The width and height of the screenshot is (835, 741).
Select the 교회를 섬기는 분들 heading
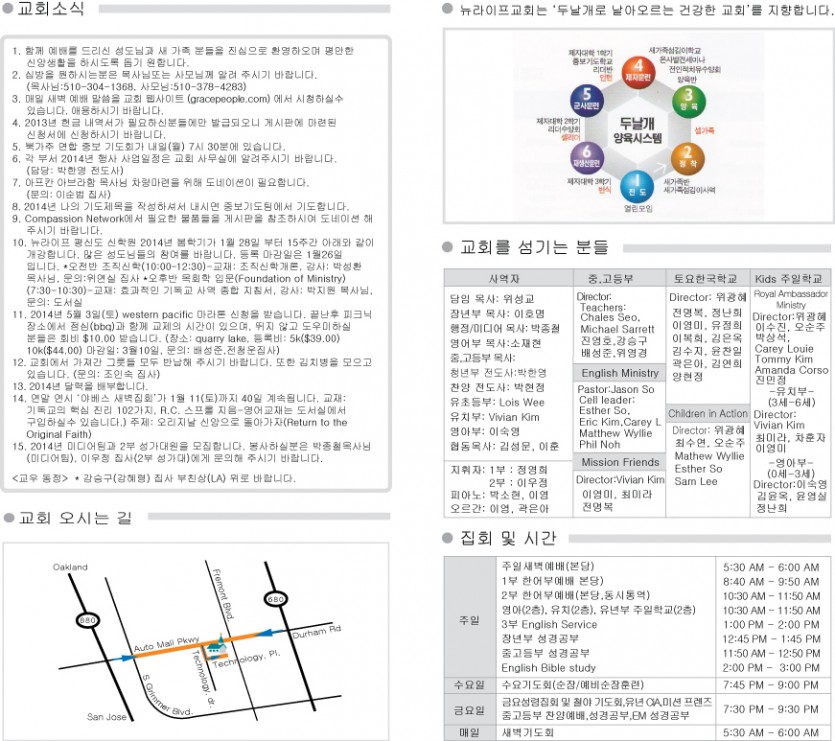[x=534, y=247]
